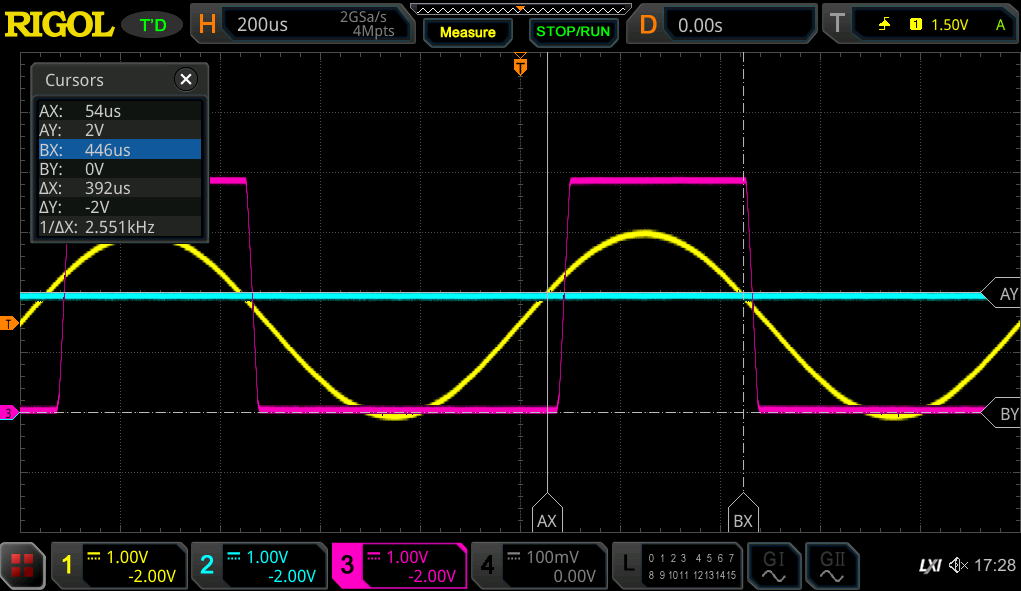The image size is (1021, 591).
Task: Click the clock showing 17:28
Action: 995,565
